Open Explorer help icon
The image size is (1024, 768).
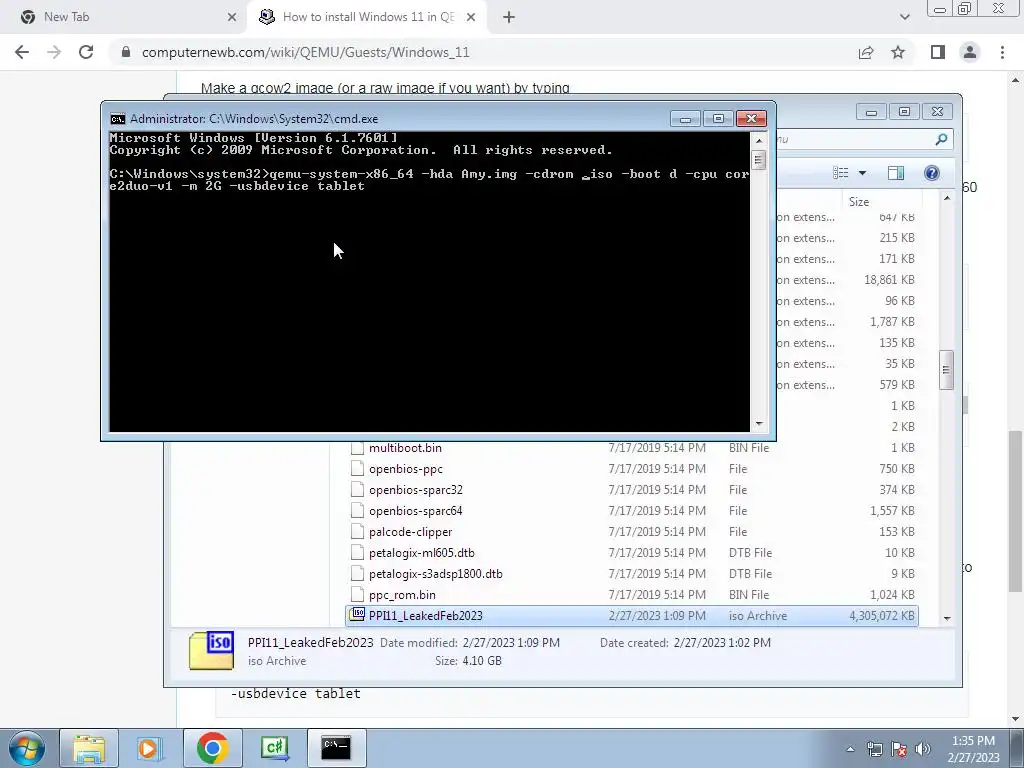point(932,173)
